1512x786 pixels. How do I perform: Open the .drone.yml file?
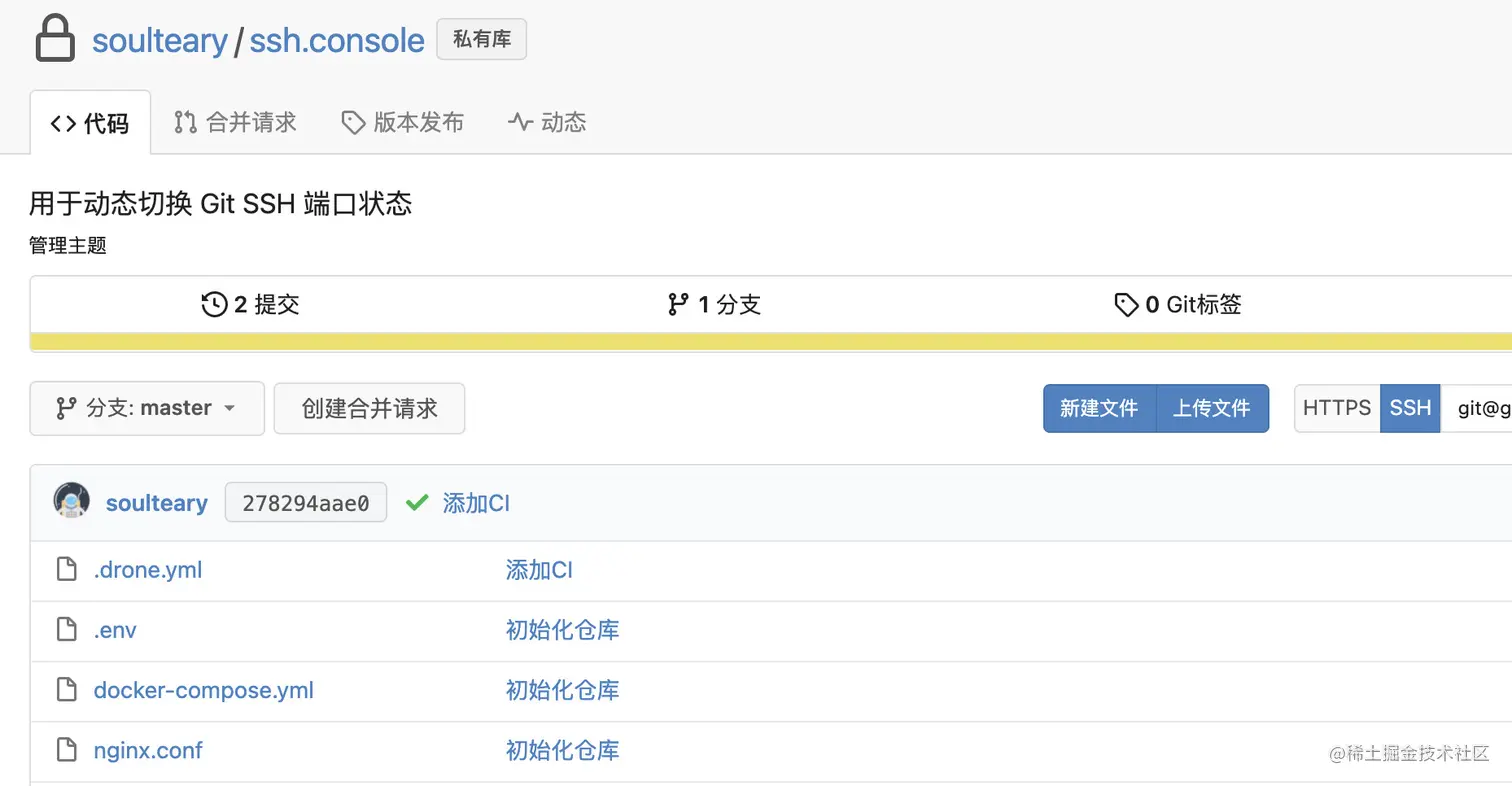(148, 570)
